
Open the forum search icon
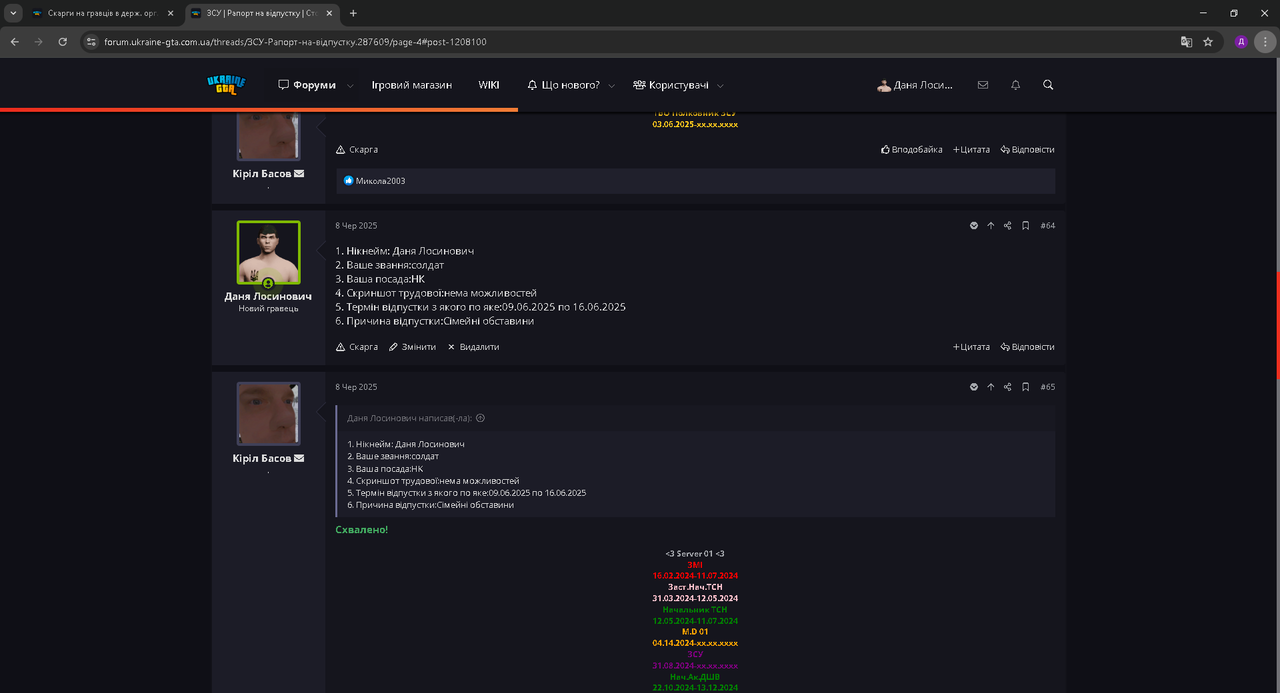pos(1048,85)
